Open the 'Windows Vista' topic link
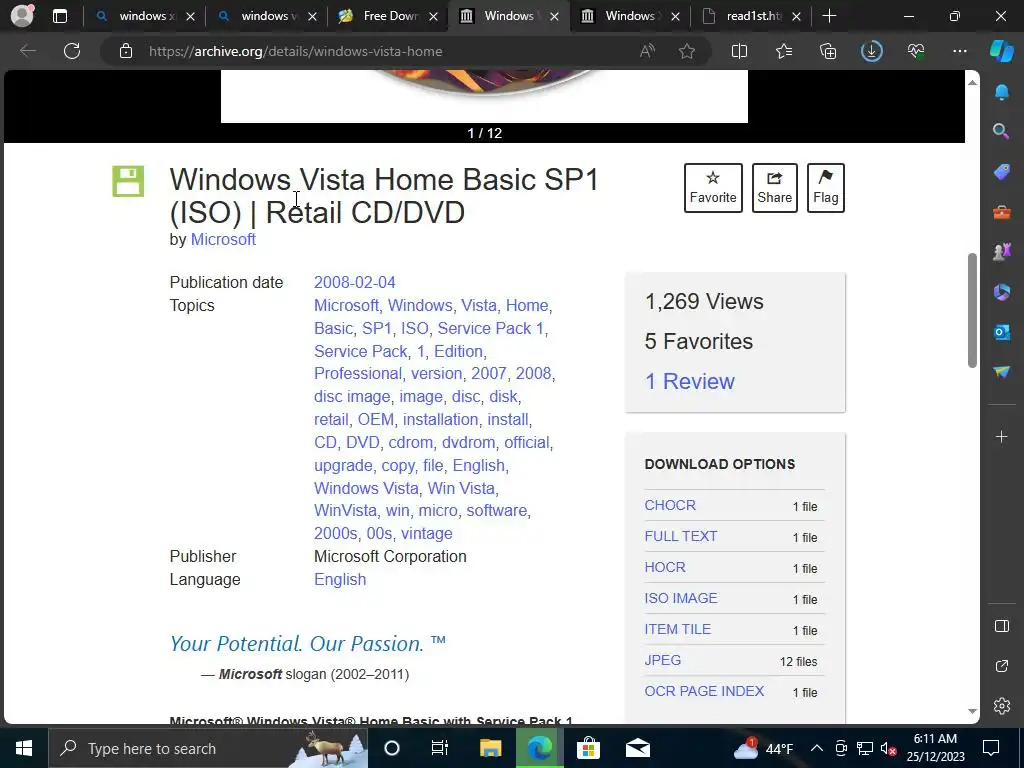Screen dimensions: 1024x768 point(366,488)
